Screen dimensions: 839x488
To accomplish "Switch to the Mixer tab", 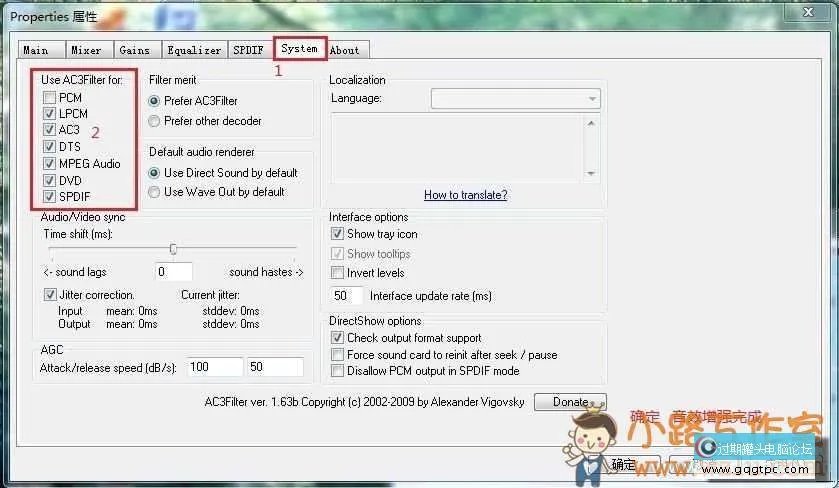I will click(86, 50).
